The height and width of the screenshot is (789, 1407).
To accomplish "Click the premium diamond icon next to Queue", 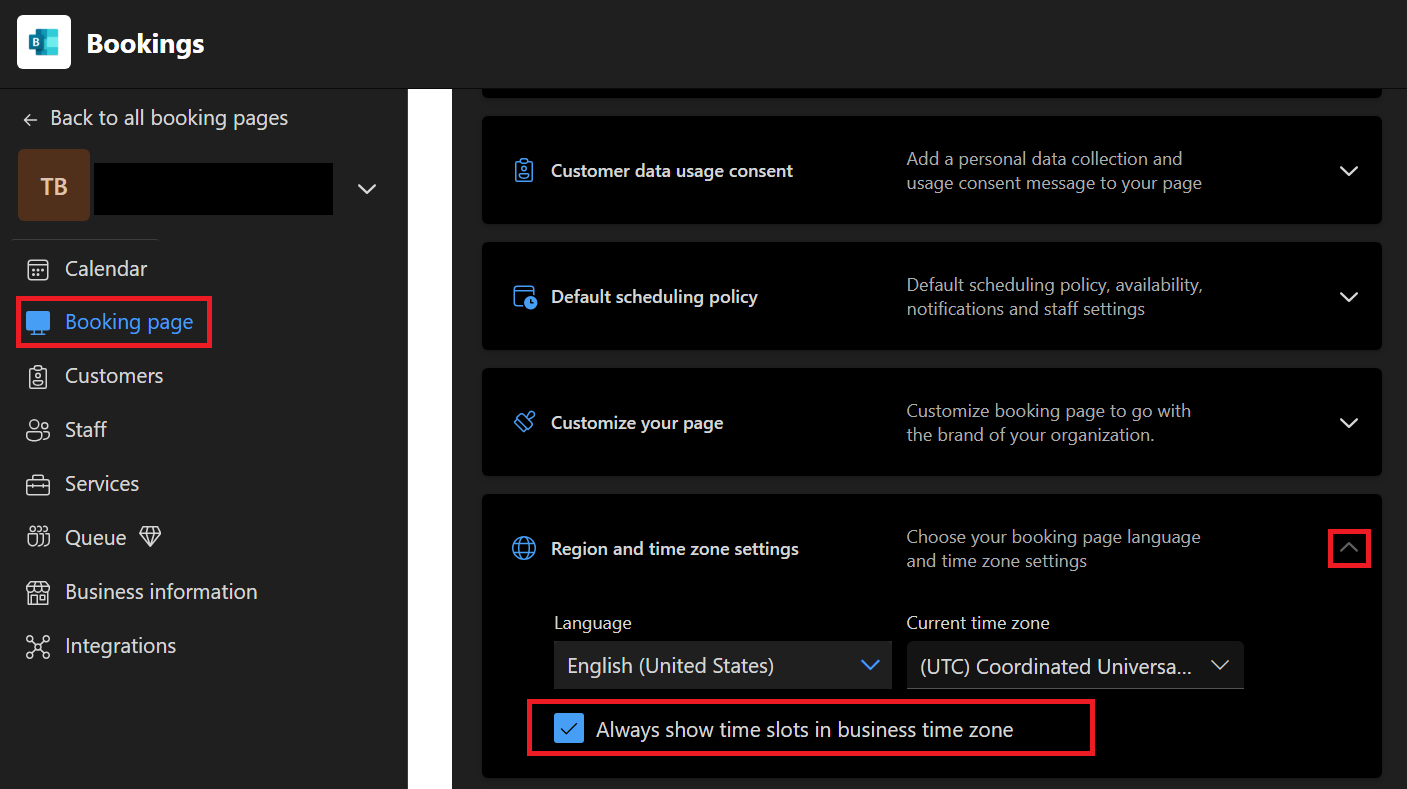I will tap(150, 537).
